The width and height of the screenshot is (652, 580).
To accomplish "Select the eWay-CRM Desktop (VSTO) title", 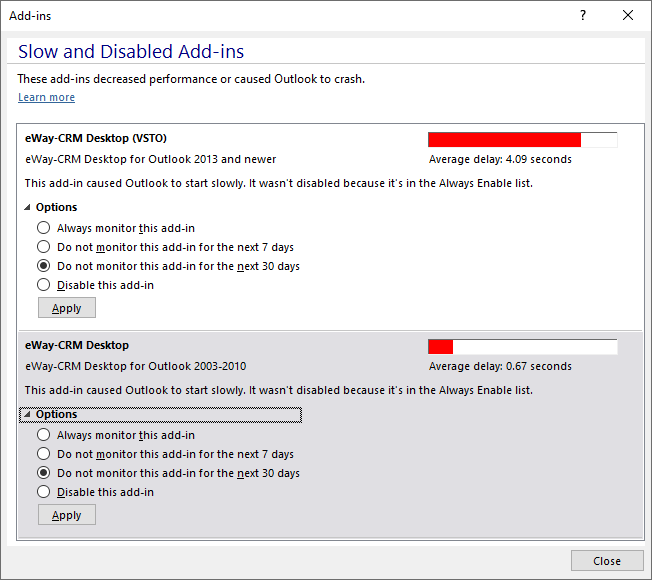I will point(96,138).
